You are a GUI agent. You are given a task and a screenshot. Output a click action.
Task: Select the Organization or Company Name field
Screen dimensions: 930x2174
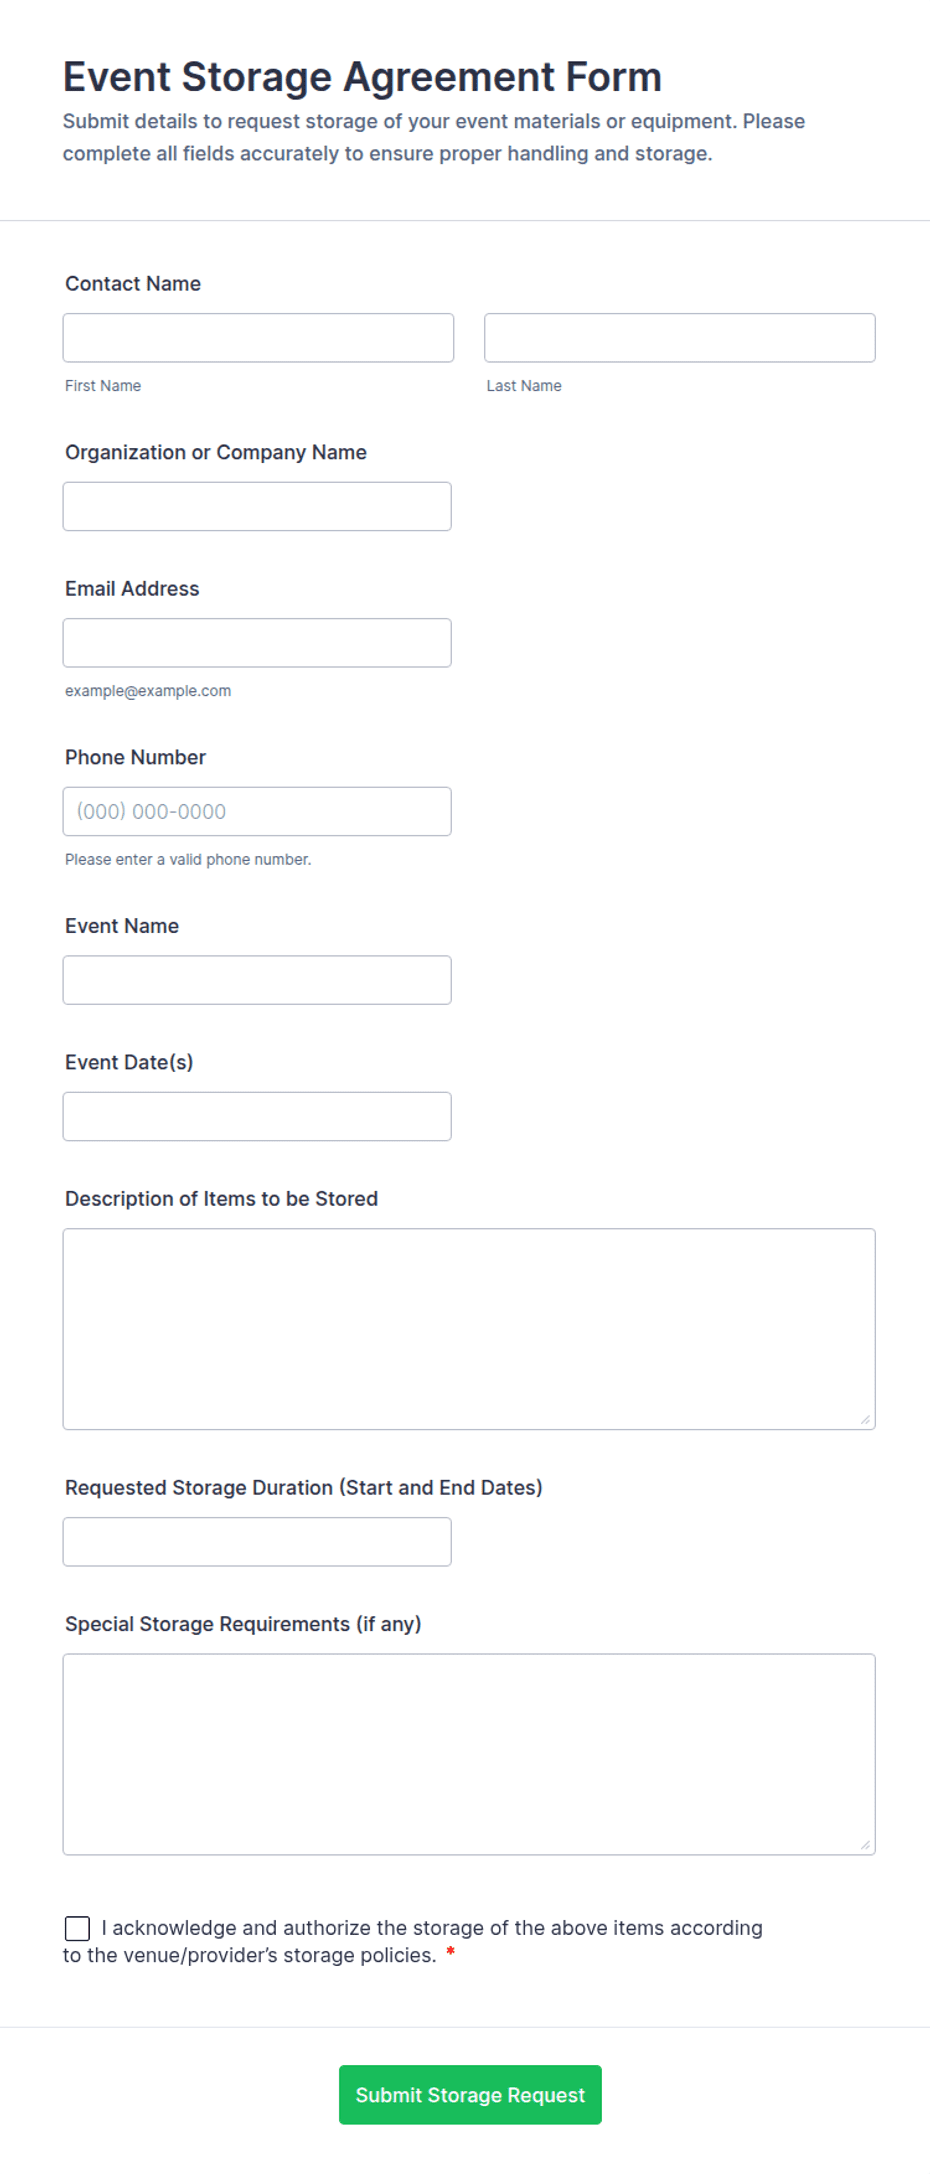click(x=257, y=507)
